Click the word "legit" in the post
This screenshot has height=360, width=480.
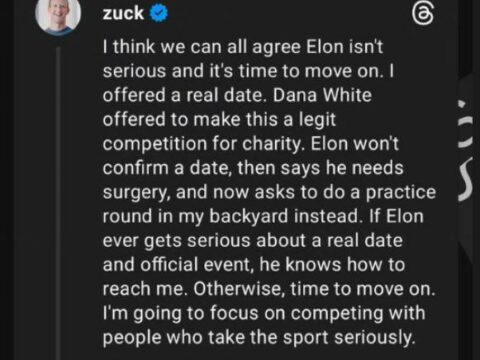click(317, 120)
